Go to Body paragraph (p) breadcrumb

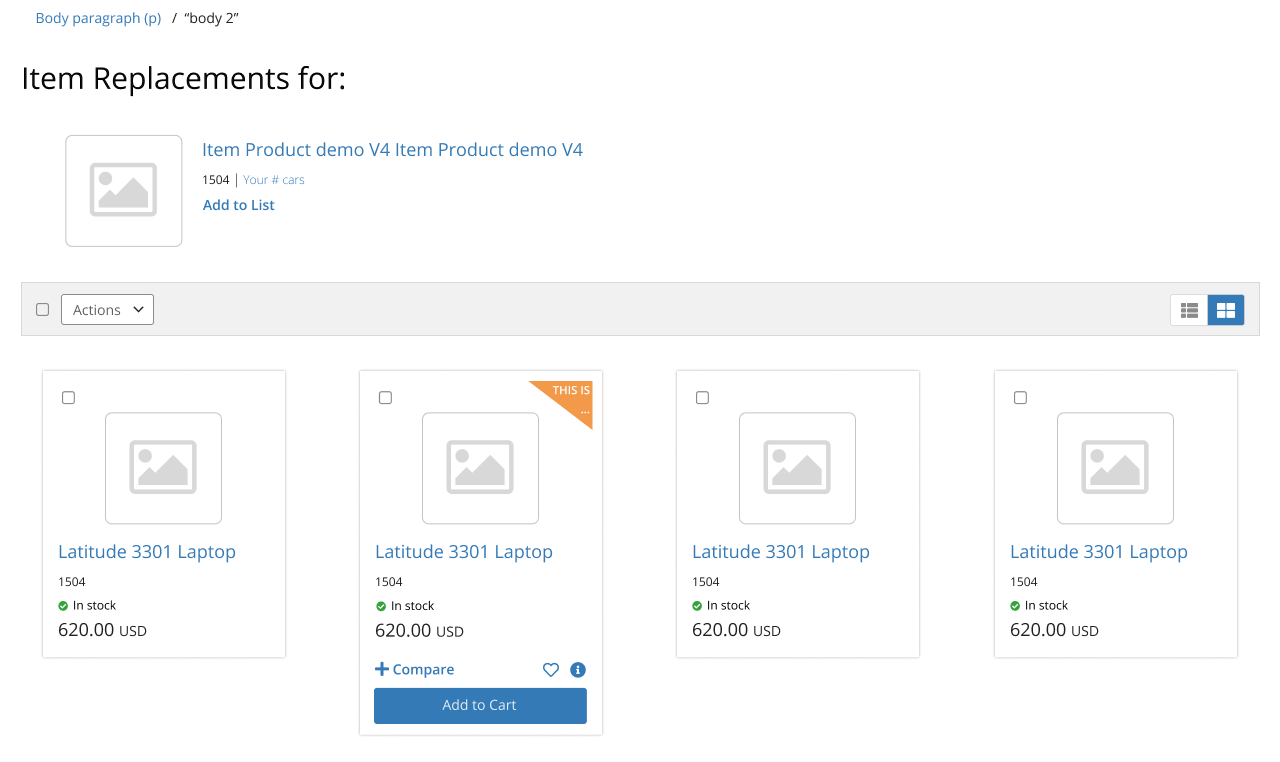(x=98, y=18)
